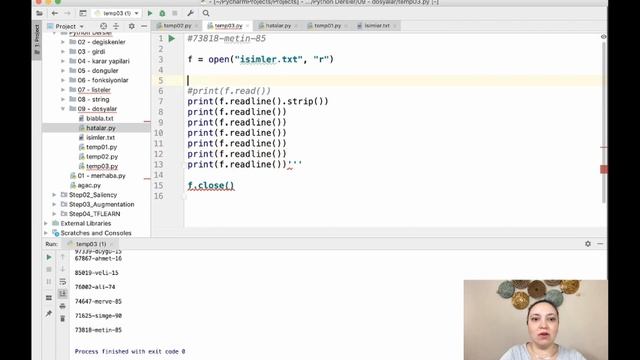Run line 1 gutter play icon

pos(172,38)
